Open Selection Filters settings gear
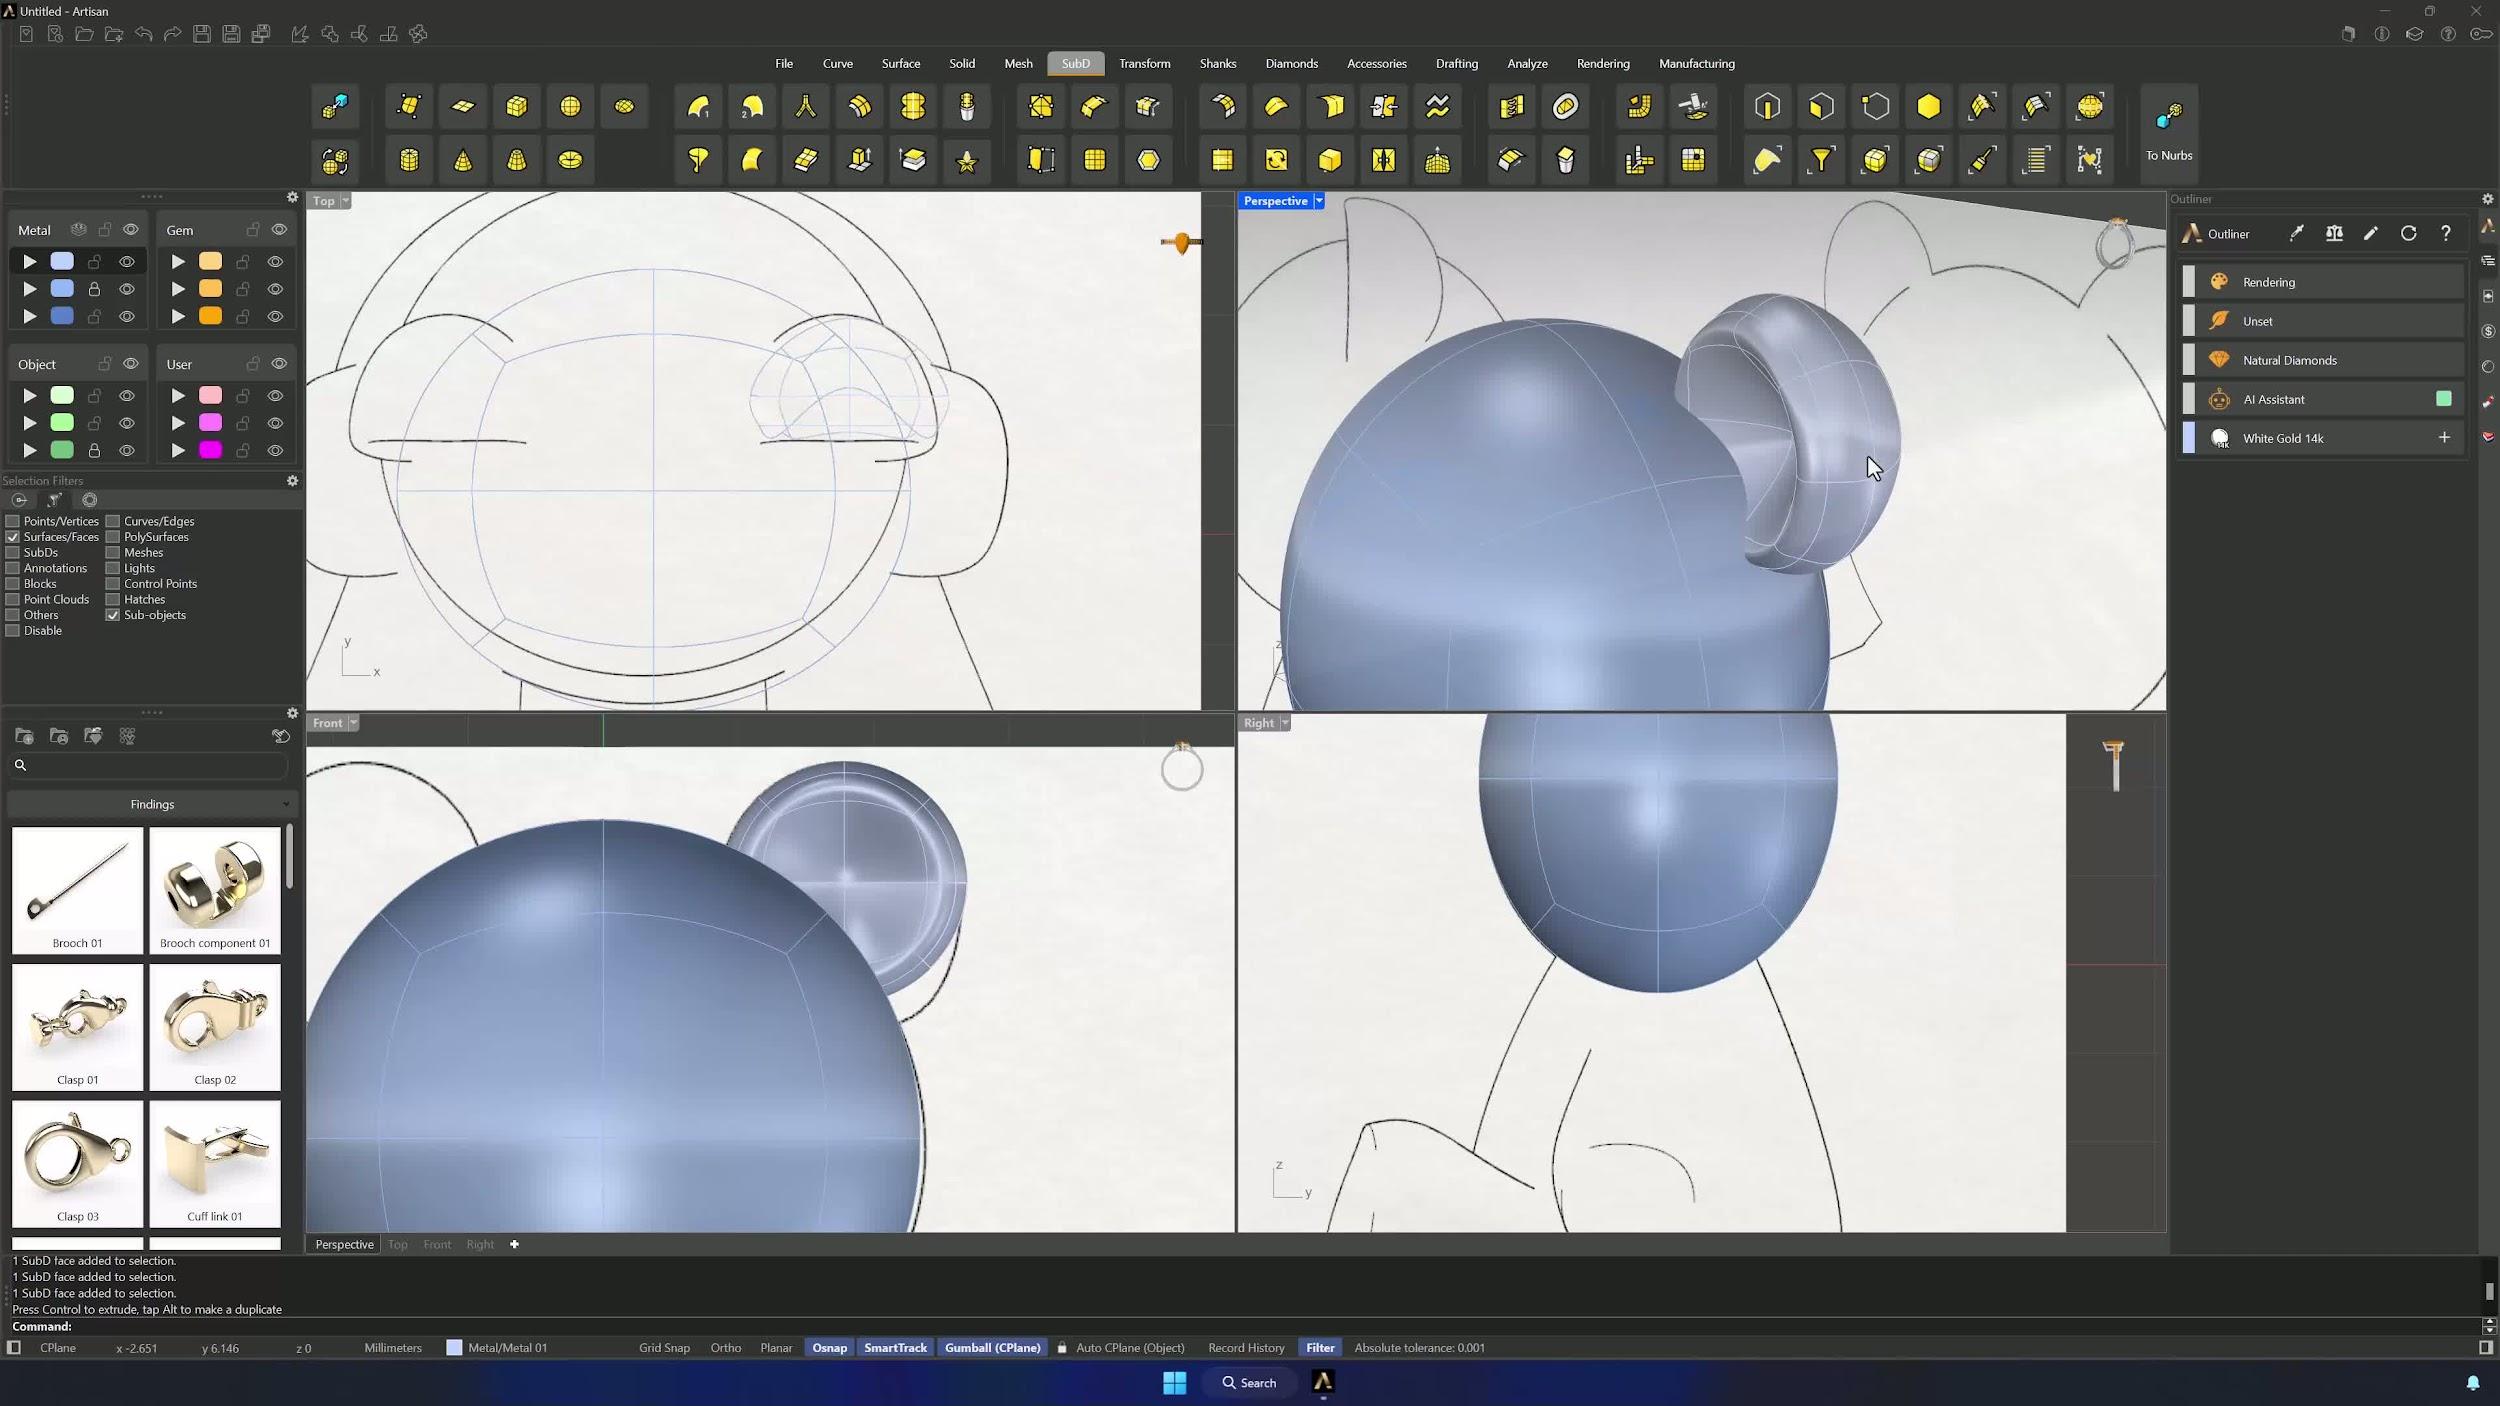The image size is (2500, 1406). [x=292, y=481]
